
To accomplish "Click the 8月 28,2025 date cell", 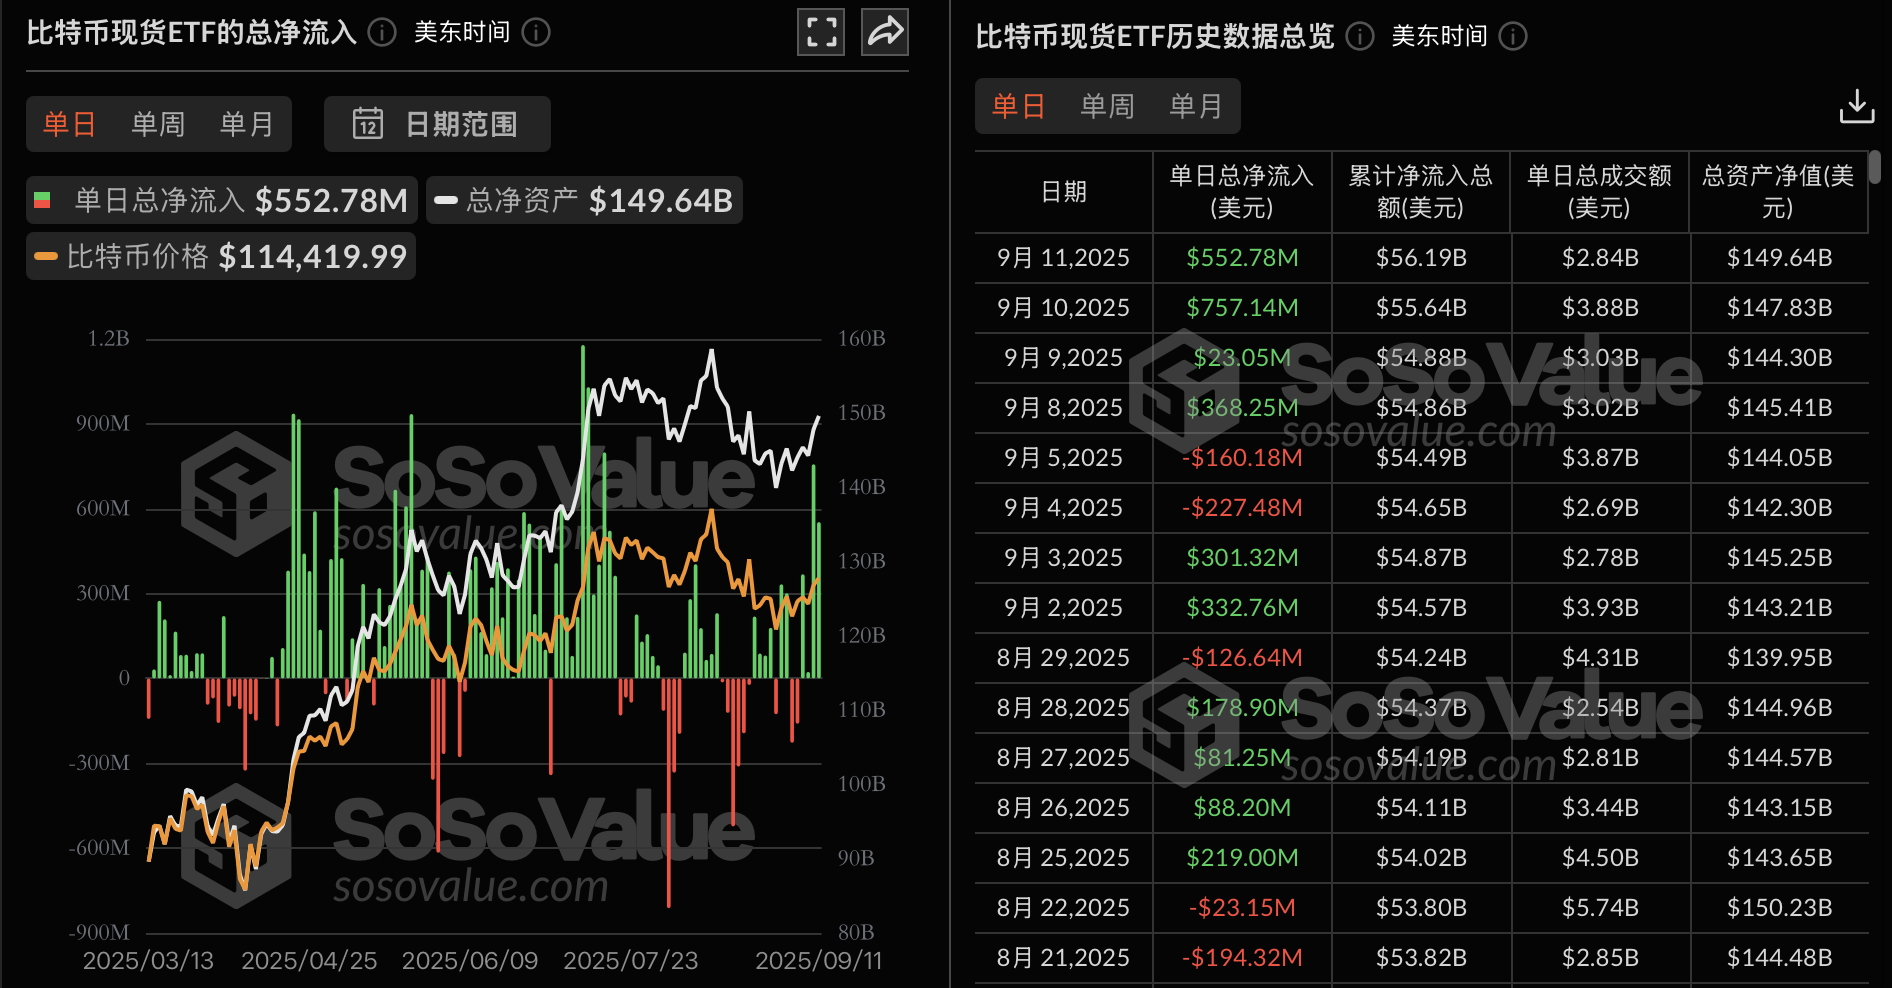I will pos(1063,708).
